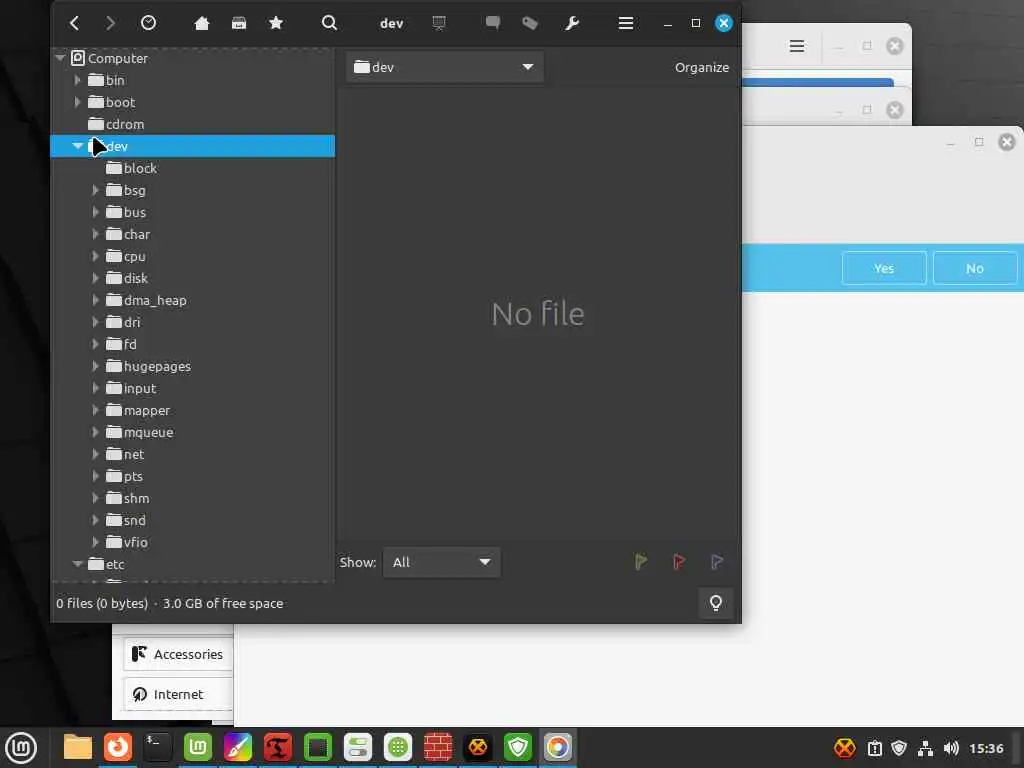Open the Show All filter dropdown

(x=441, y=562)
